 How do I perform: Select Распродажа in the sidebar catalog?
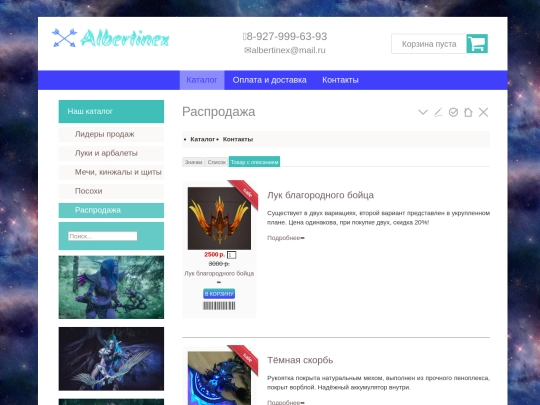(111, 210)
